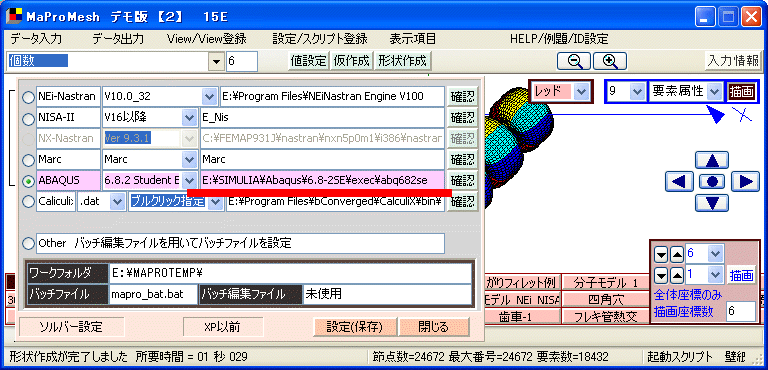768x370 pixels.
Task: Click the zoom in magnifier icon
Action: (610, 61)
